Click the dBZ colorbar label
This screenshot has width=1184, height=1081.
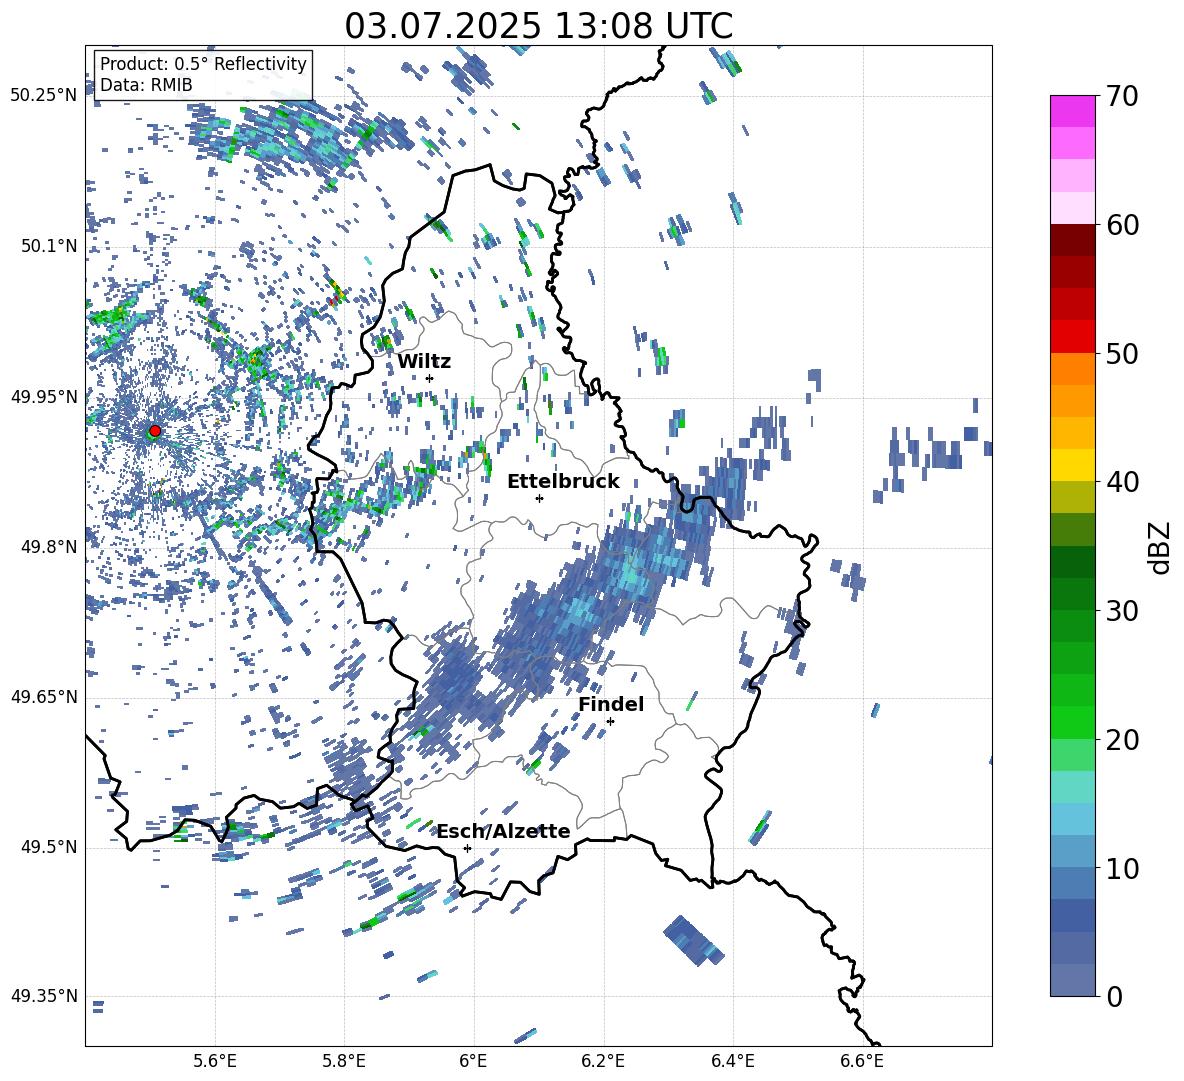coord(1161,547)
